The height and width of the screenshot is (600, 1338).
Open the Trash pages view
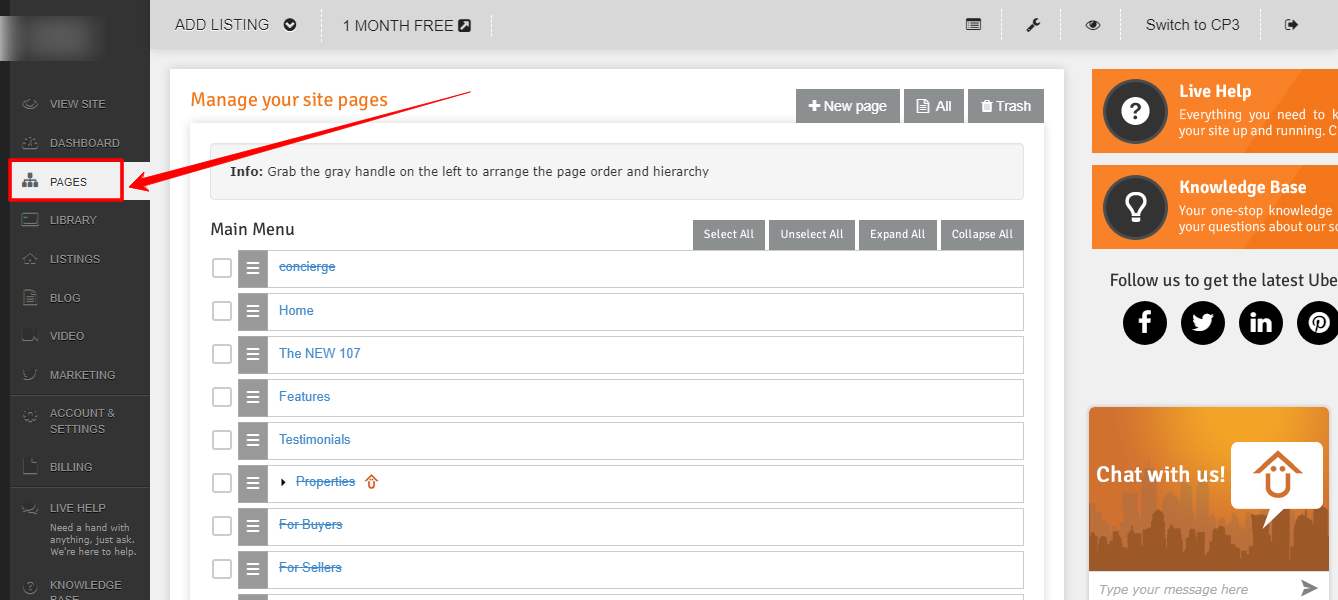point(1005,106)
